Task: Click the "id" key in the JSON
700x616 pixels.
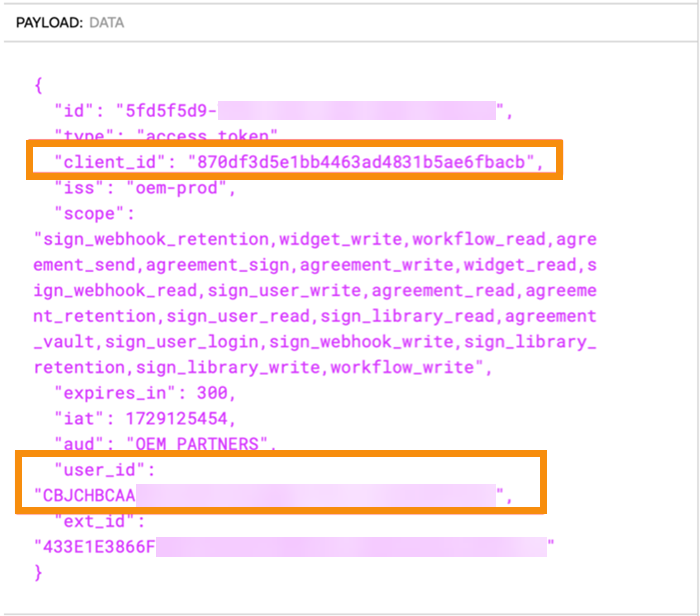Action: (x=74, y=110)
